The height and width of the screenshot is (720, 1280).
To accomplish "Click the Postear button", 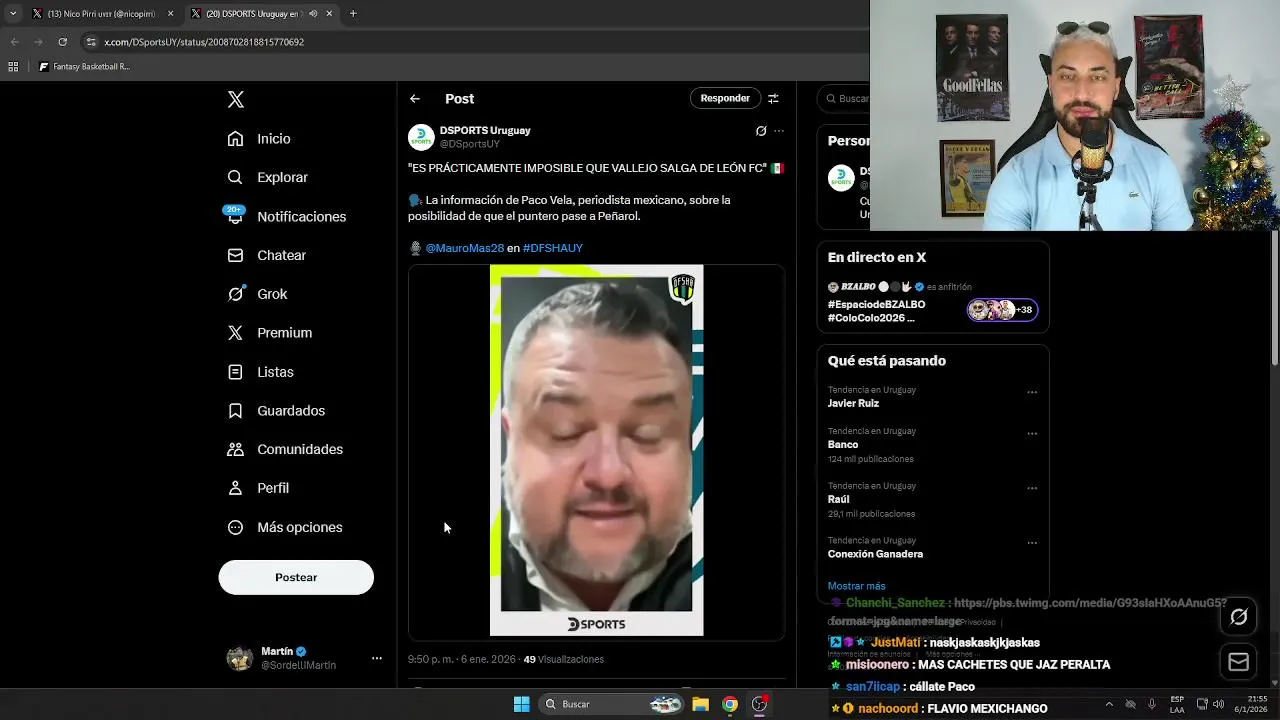I will 296,577.
